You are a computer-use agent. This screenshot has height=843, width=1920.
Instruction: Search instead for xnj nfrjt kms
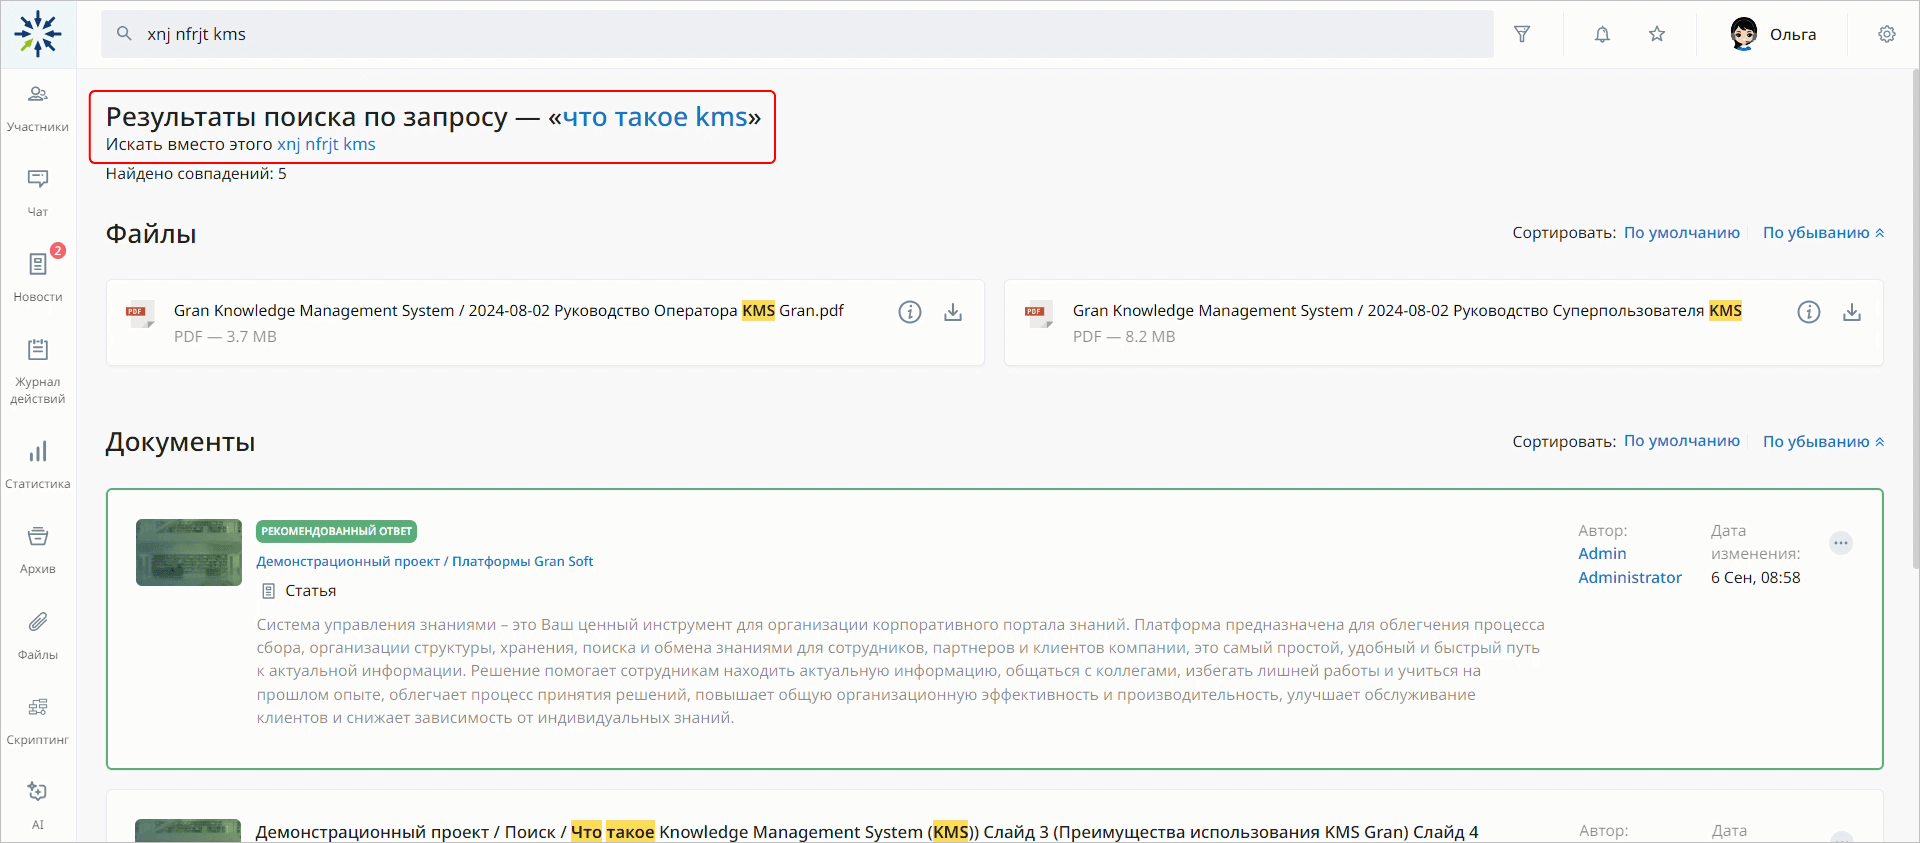[x=326, y=144]
